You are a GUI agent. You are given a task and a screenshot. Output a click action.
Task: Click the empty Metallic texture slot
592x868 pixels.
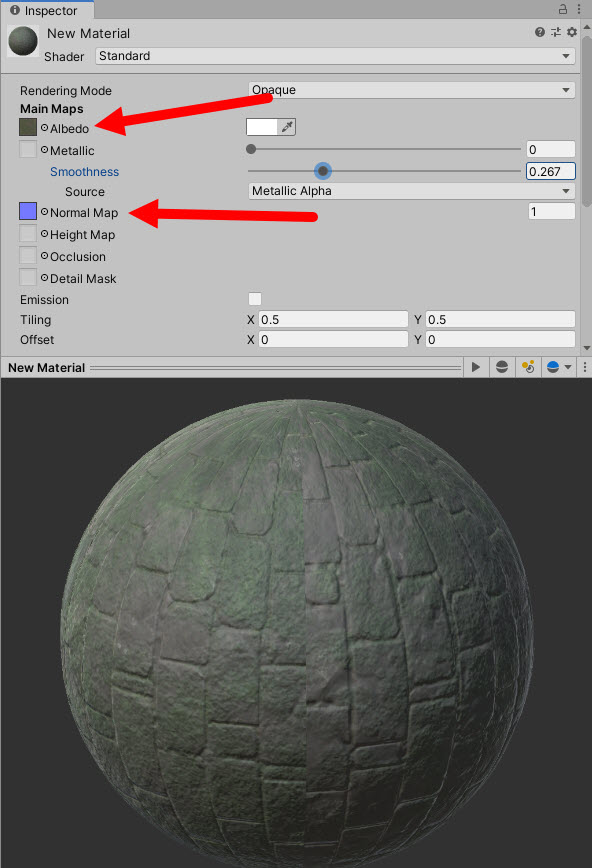tap(28, 149)
